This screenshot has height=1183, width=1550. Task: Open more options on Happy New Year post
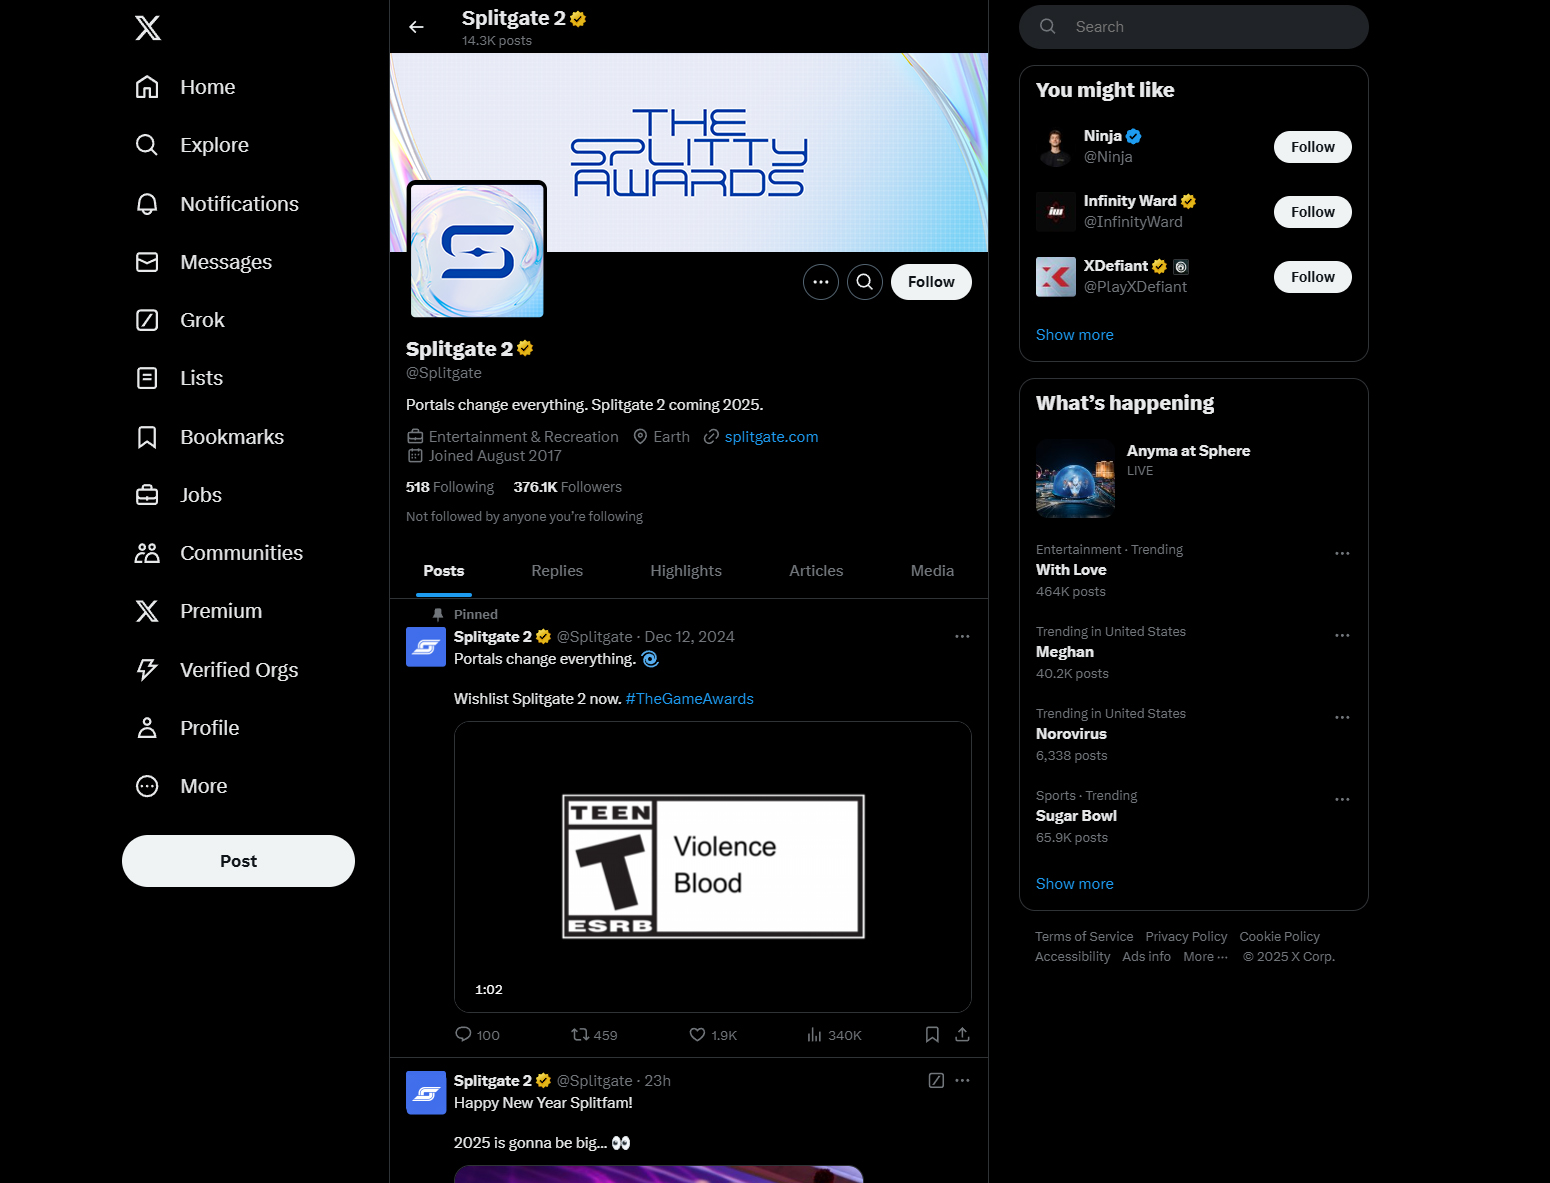[962, 1081]
